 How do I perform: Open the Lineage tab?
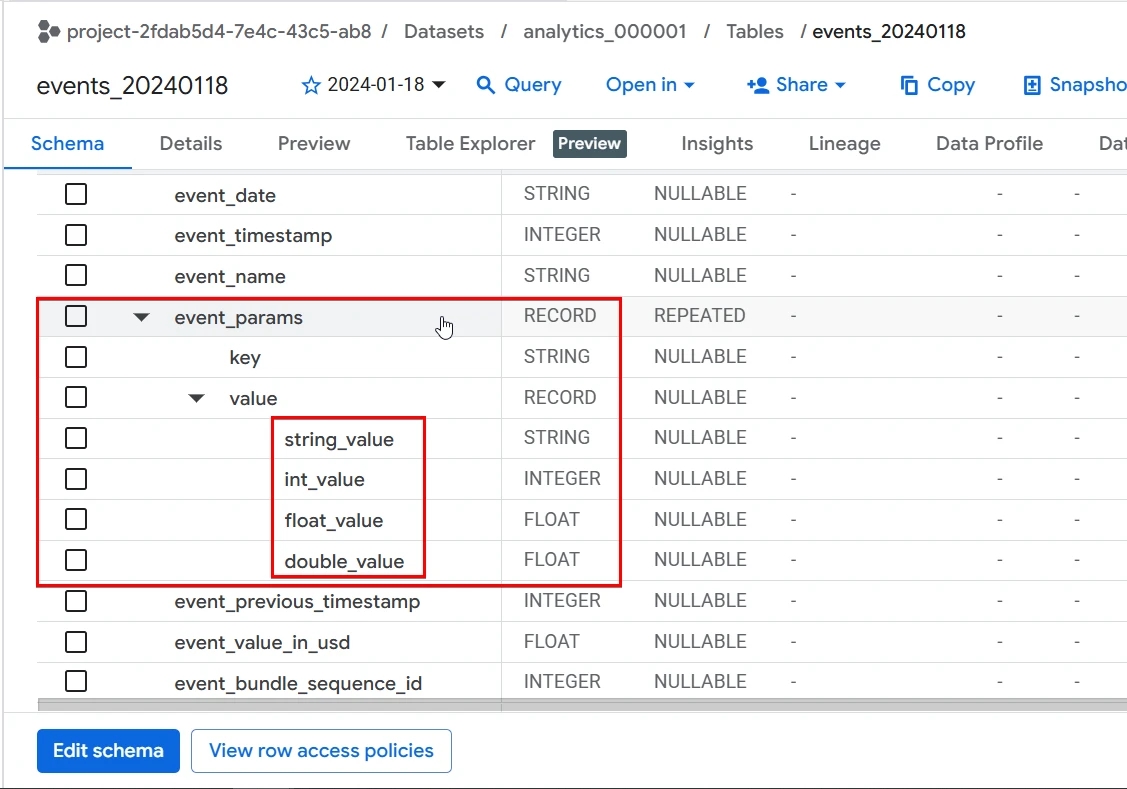click(845, 144)
